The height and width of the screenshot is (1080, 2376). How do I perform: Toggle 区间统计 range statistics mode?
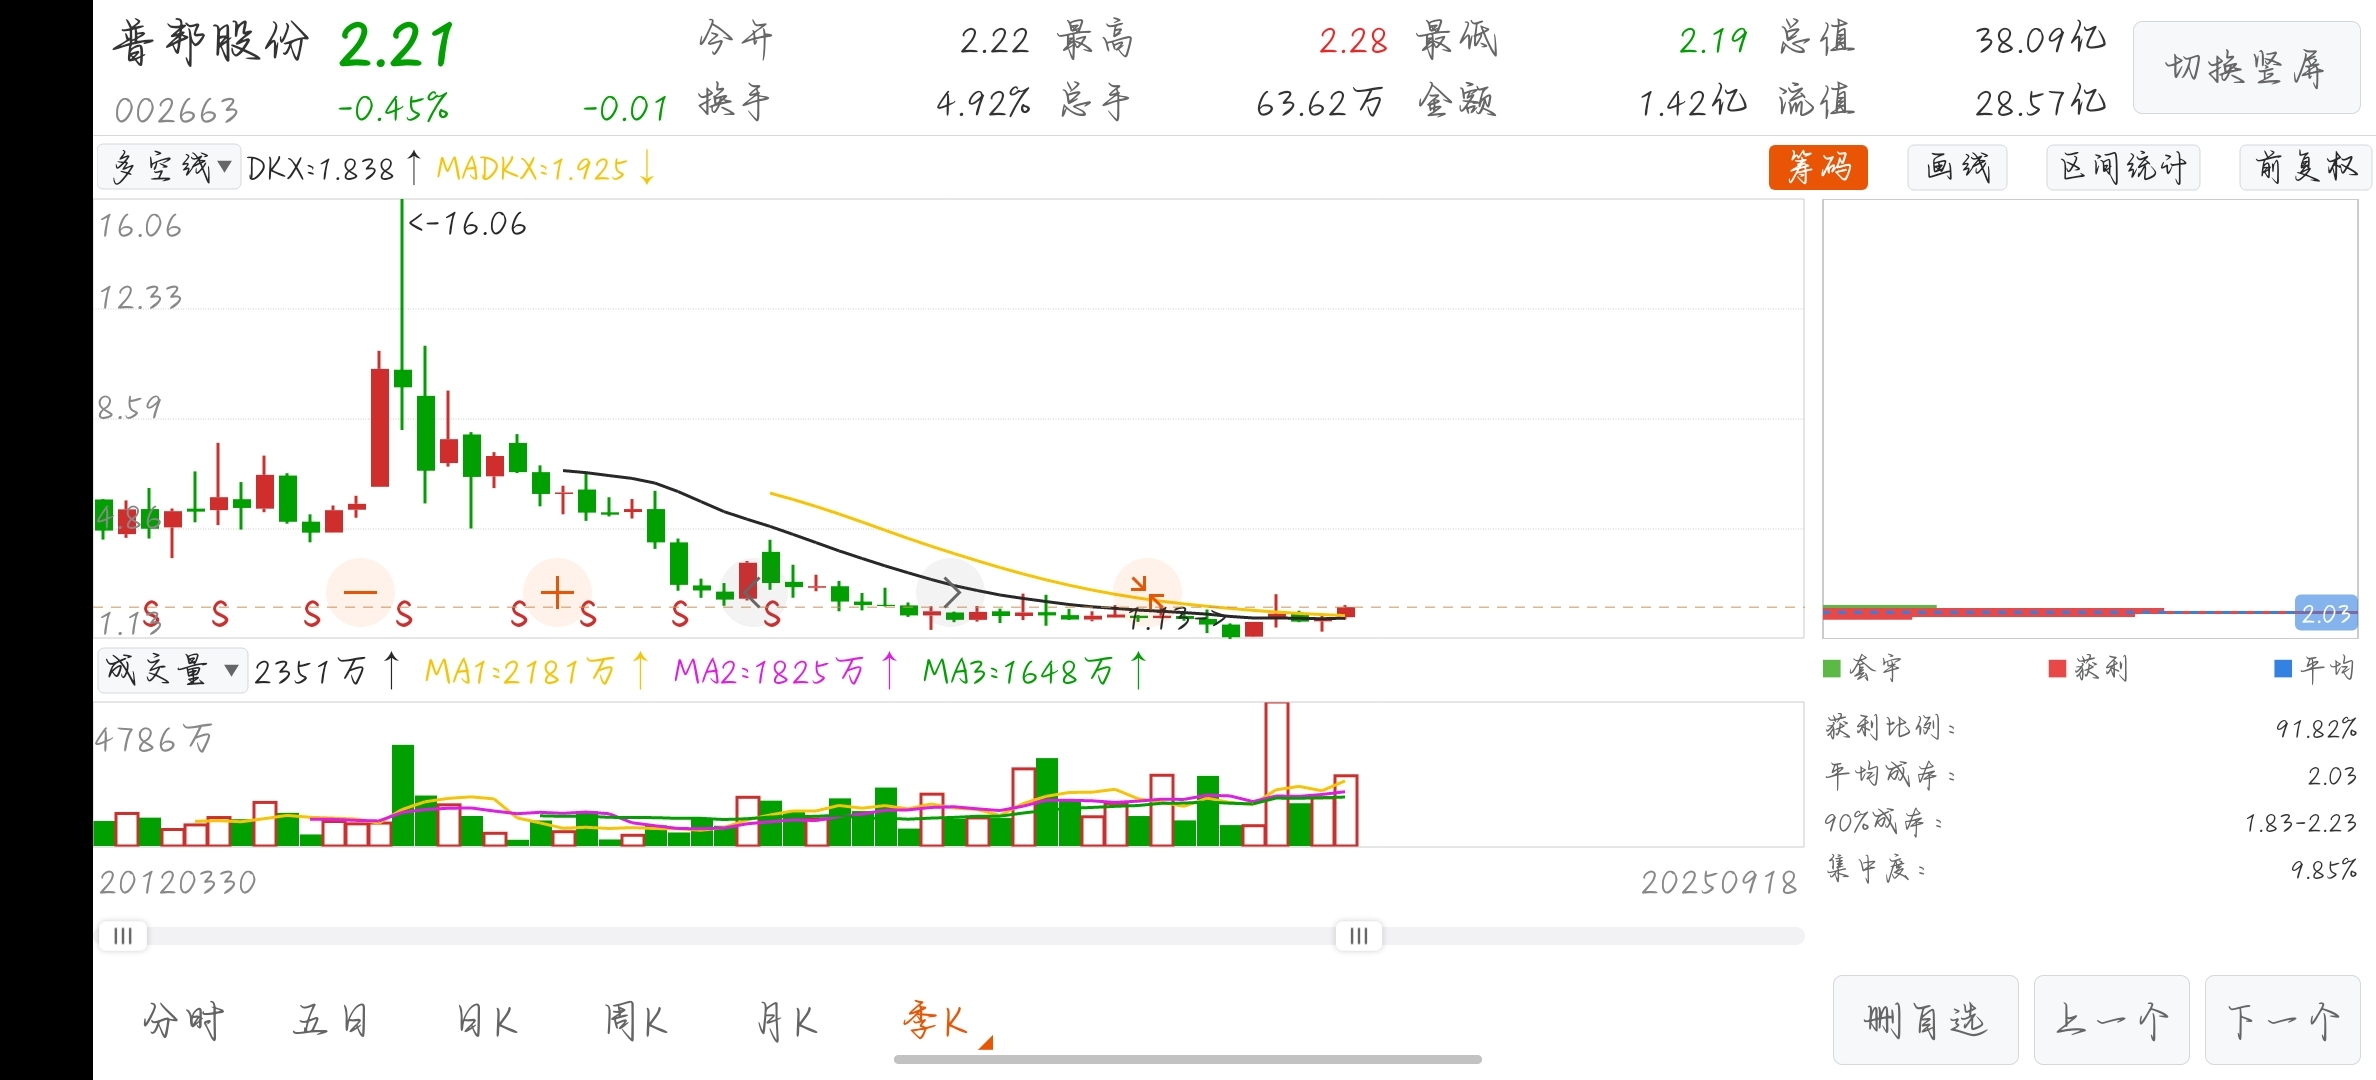2123,167
